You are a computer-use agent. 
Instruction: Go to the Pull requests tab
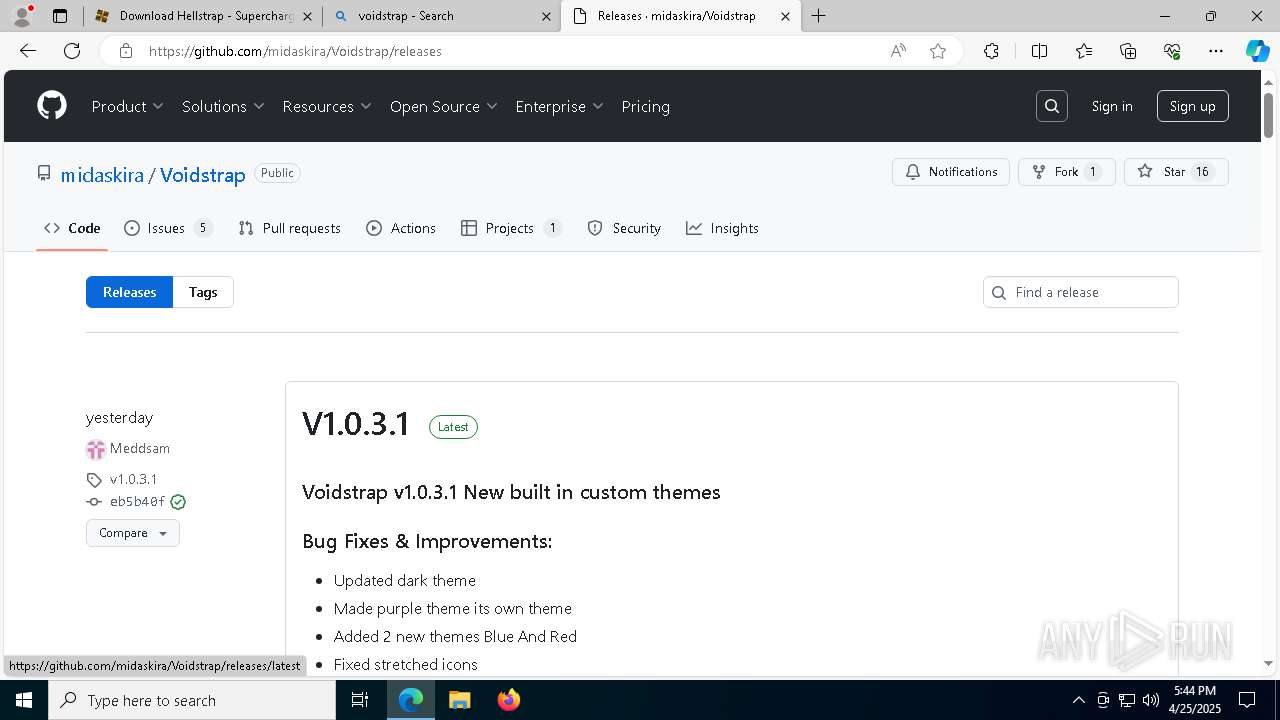pyautogui.click(x=290, y=228)
